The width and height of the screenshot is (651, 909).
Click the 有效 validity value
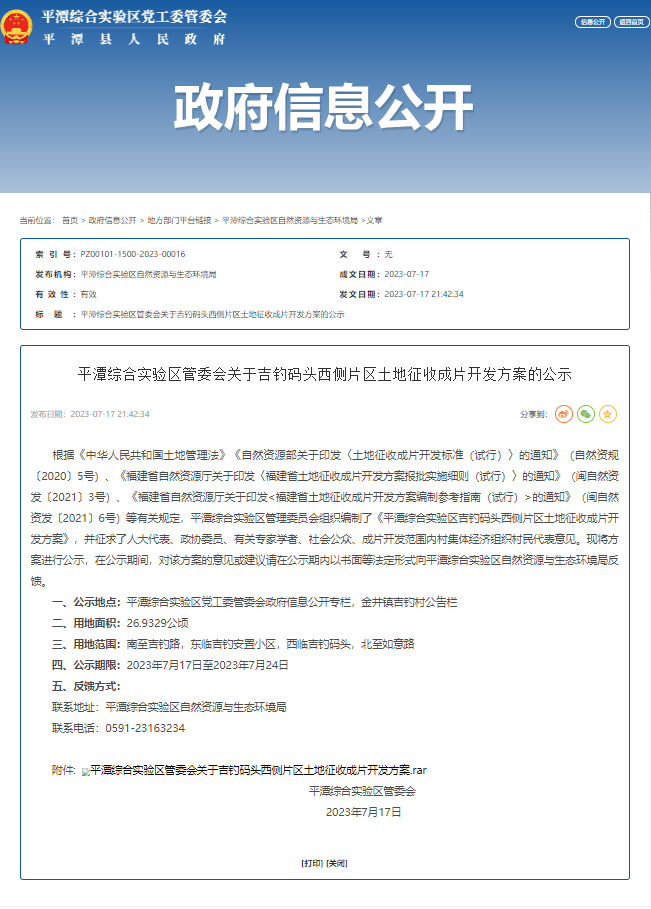[x=89, y=294]
